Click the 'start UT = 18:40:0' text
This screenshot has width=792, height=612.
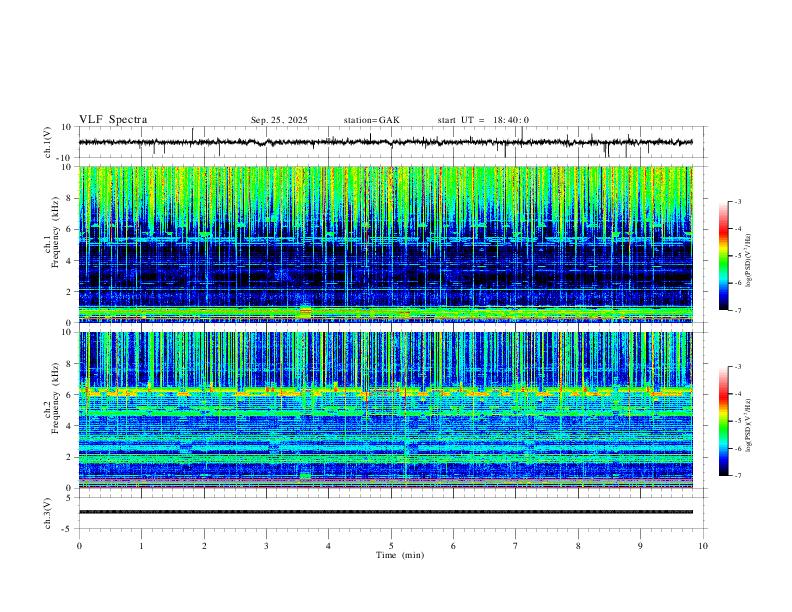click(483, 120)
